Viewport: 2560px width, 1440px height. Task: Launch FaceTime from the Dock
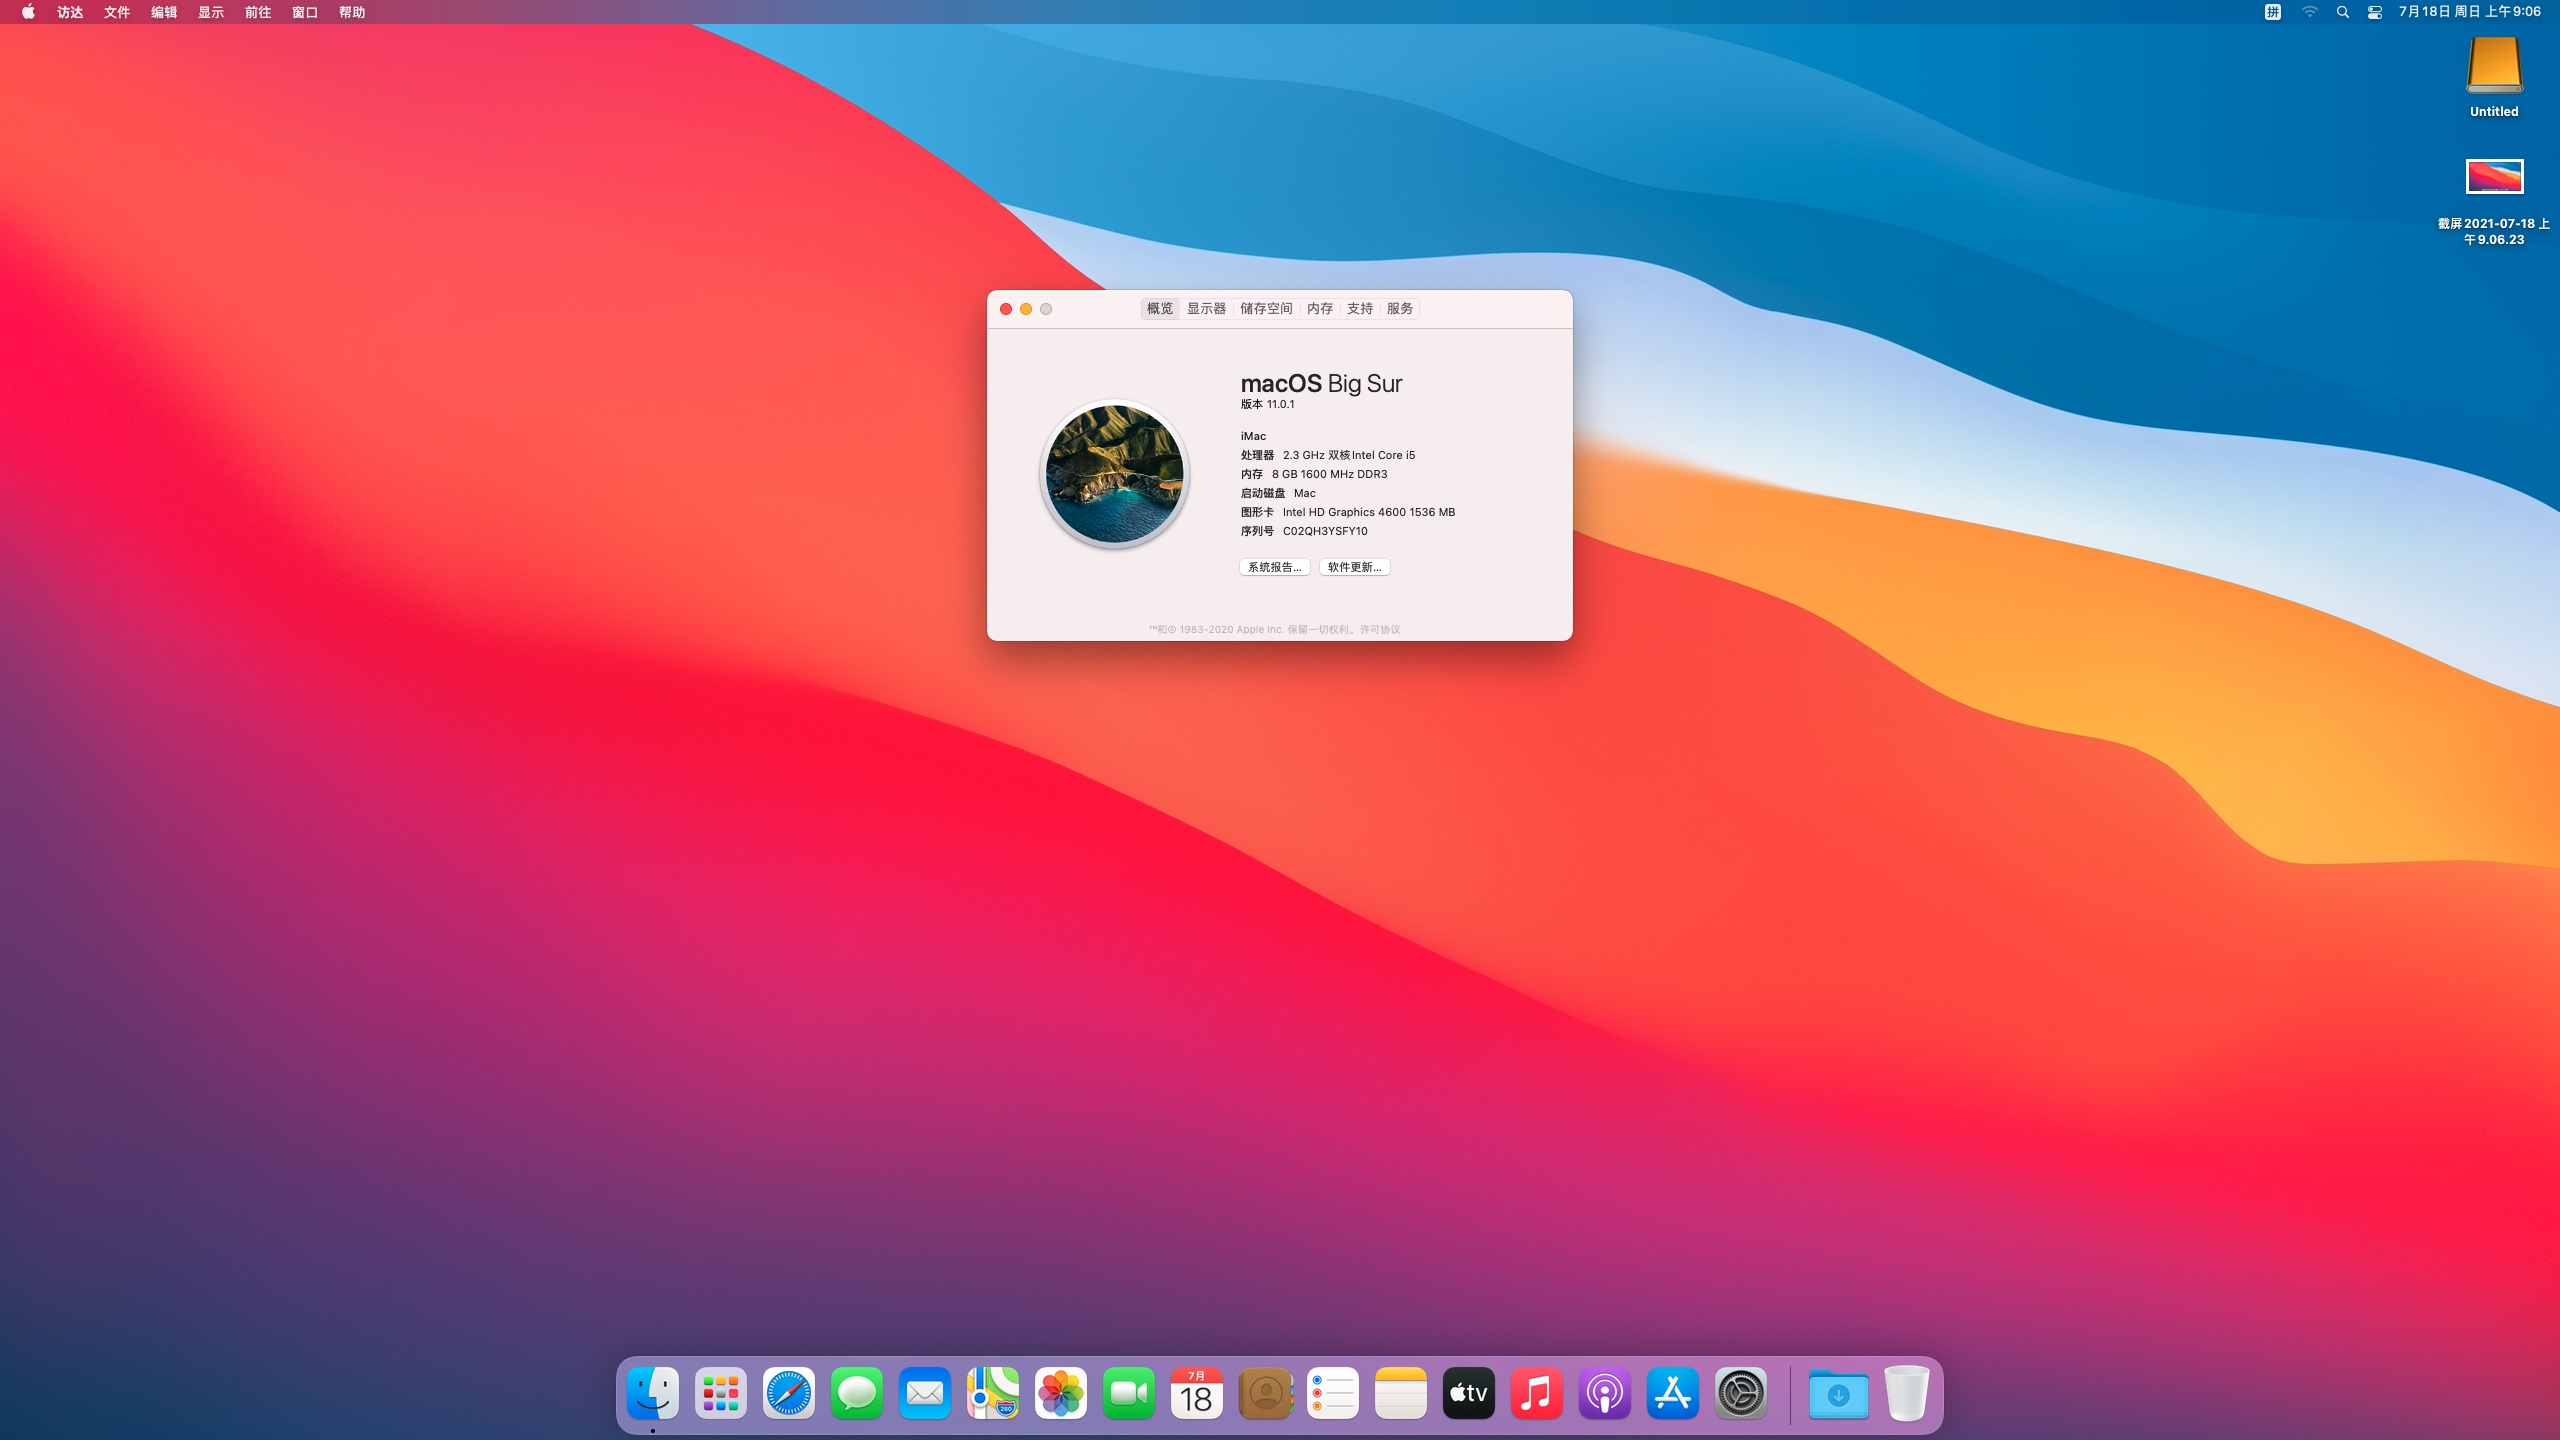(1129, 1393)
